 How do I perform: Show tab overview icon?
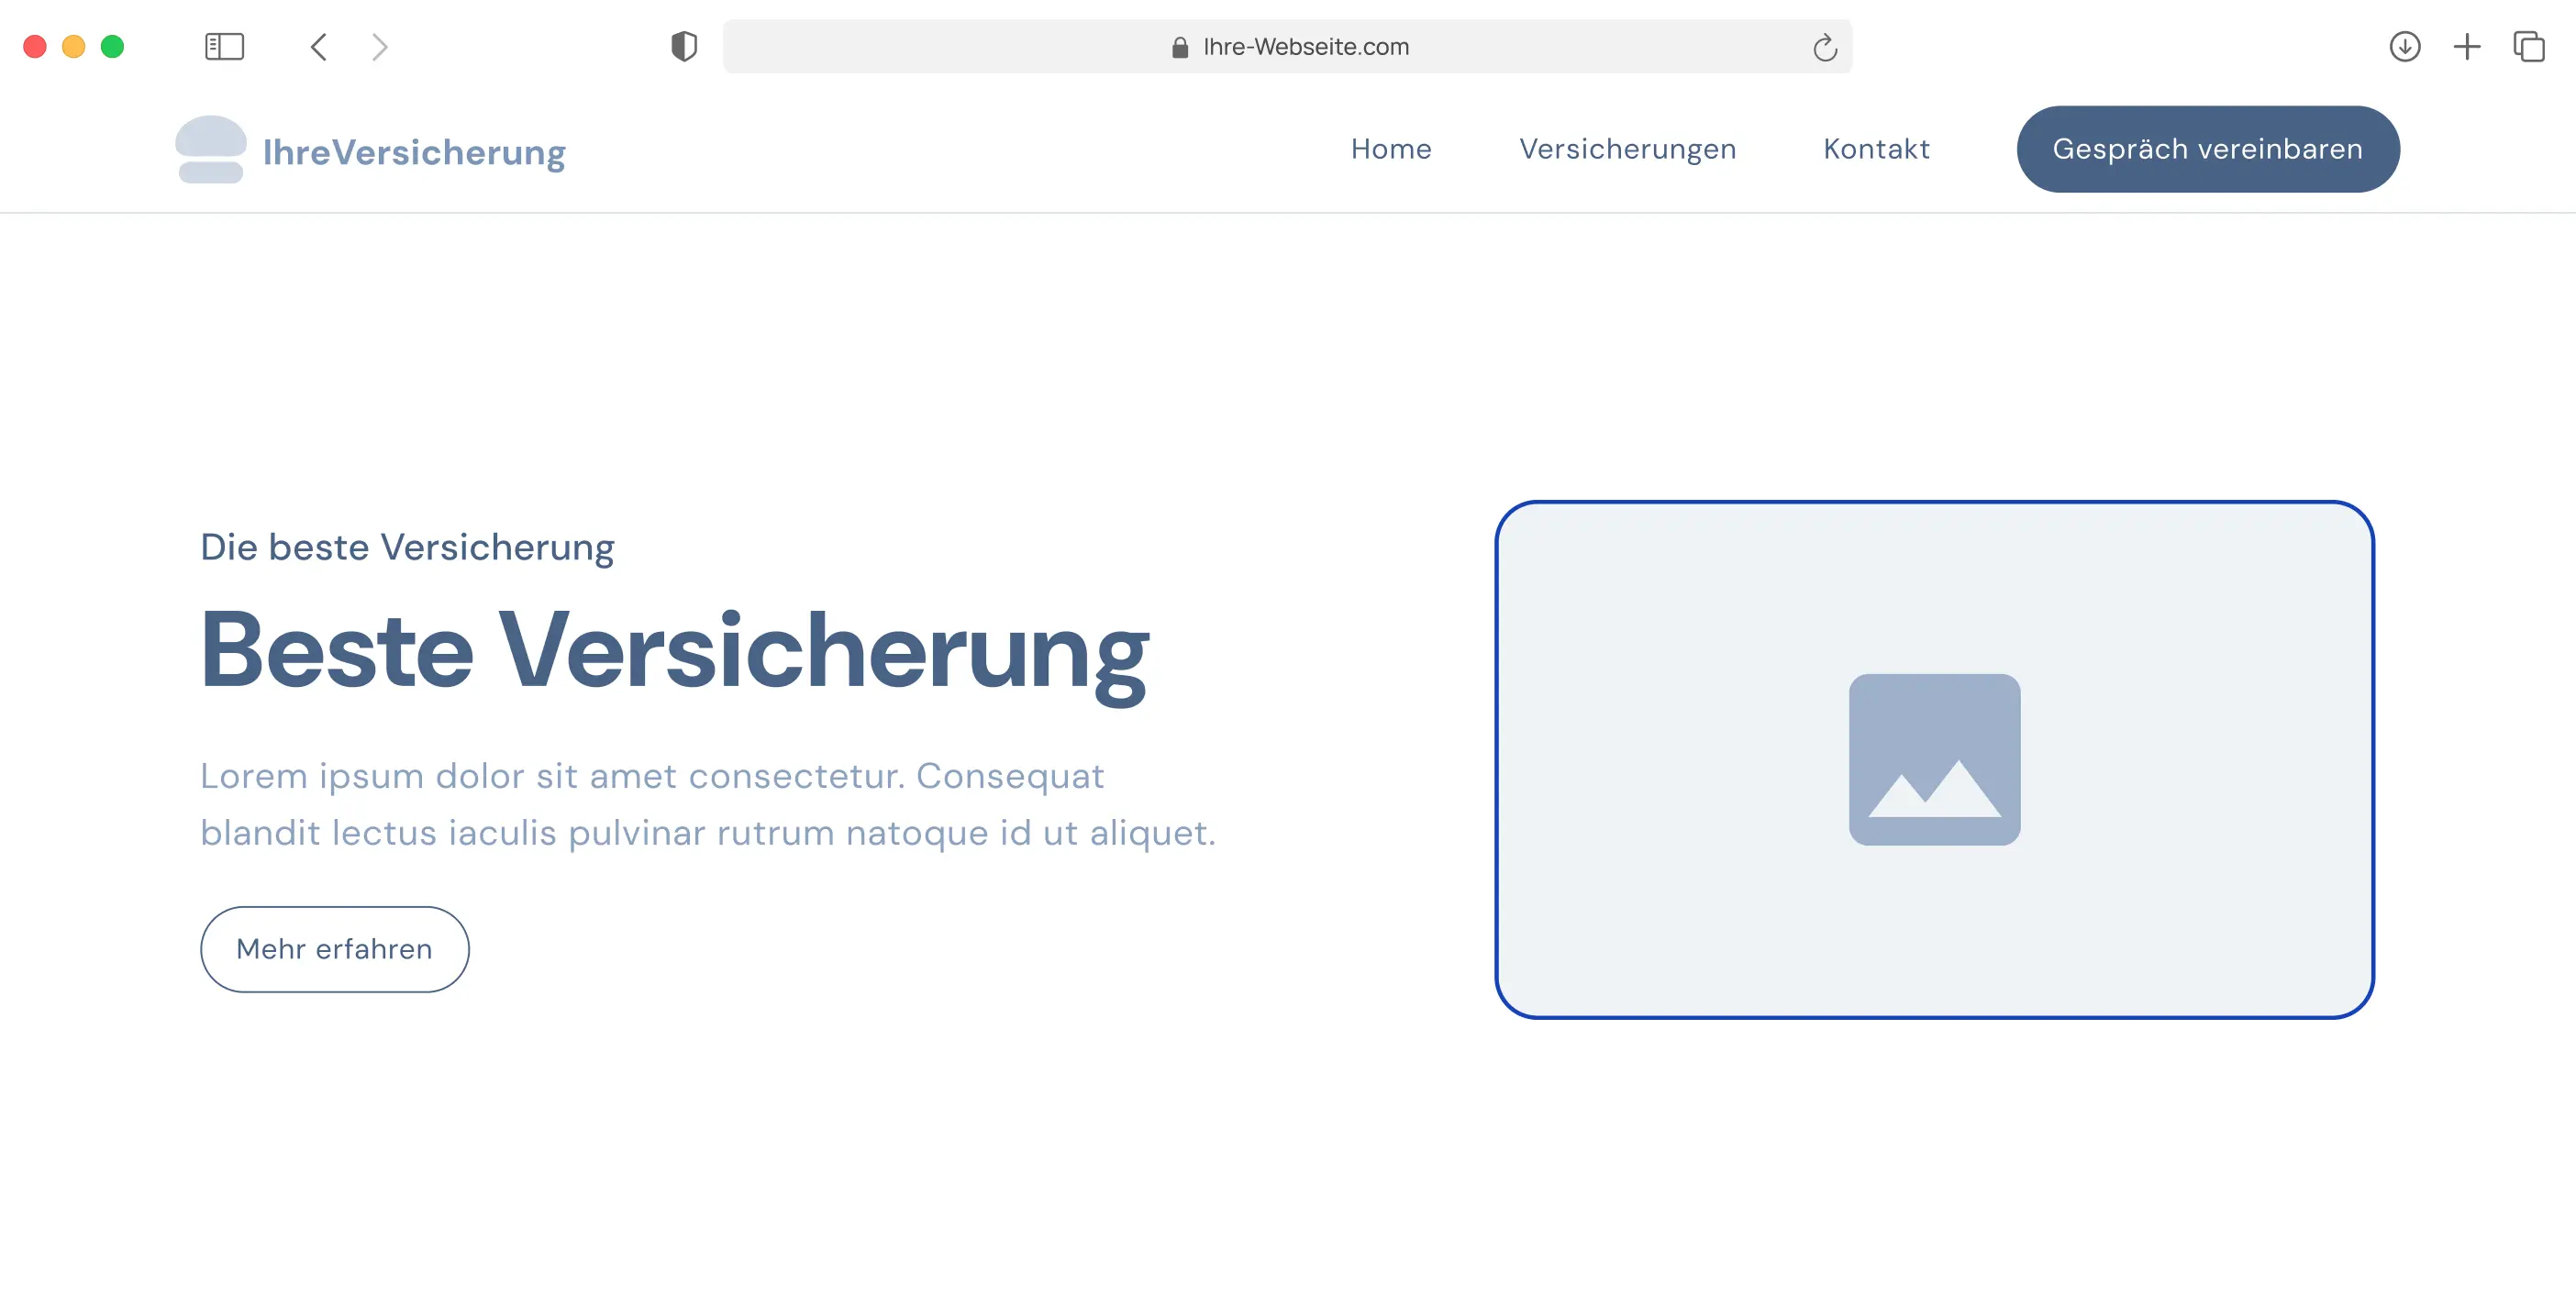coord(2529,47)
